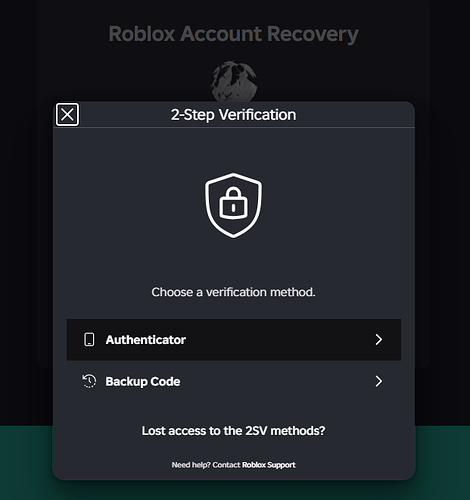Screen dimensions: 470x500
Task: Close the 2-Step Verification dialog
Action: tap(67, 115)
